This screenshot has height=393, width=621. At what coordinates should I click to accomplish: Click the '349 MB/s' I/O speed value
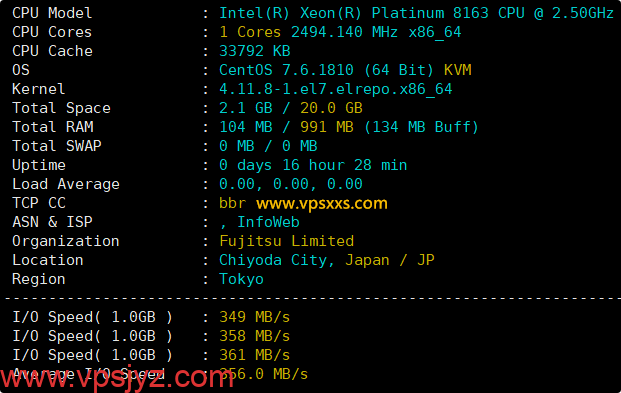254,317
